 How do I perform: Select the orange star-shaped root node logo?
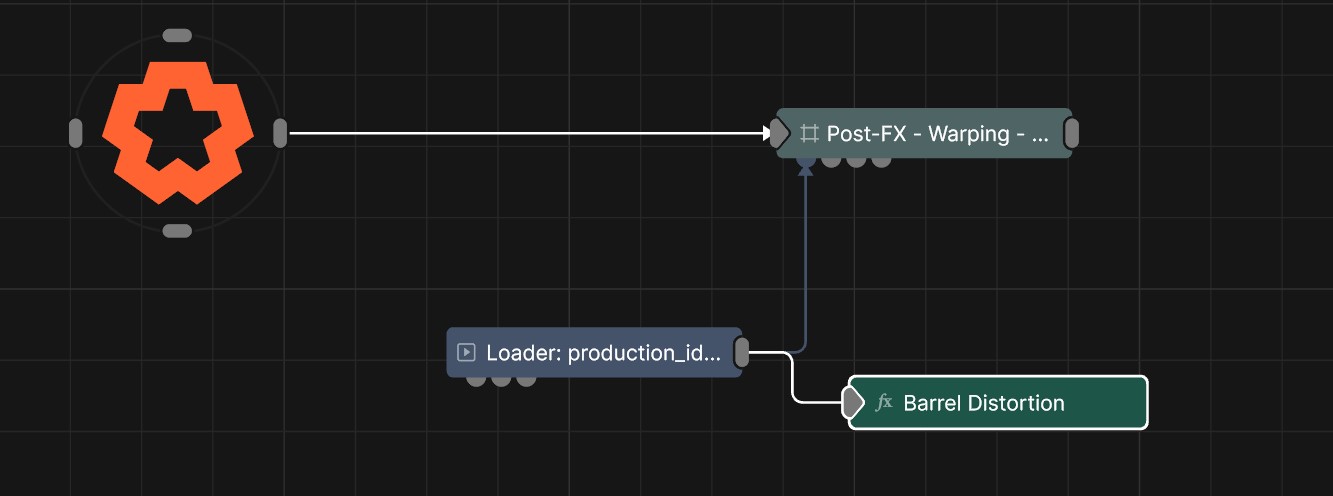point(177,132)
